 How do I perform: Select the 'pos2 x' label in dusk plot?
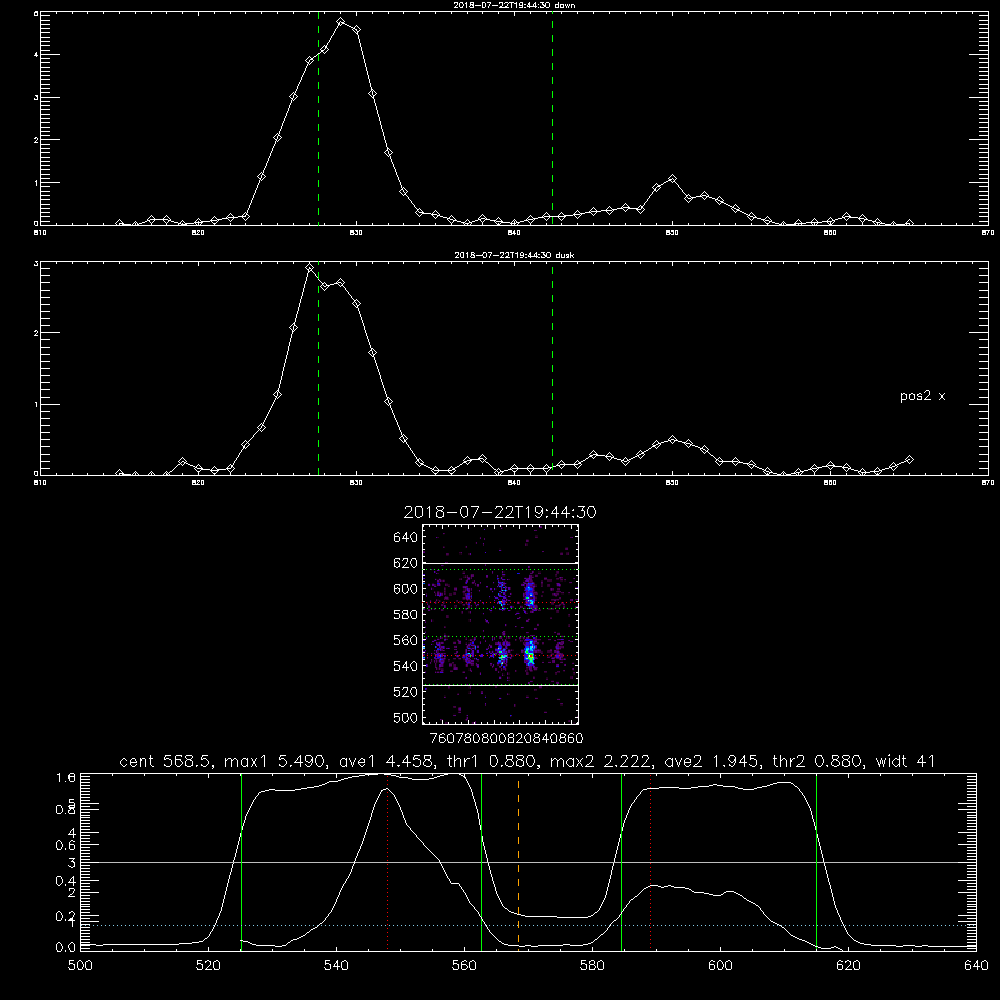(923, 396)
